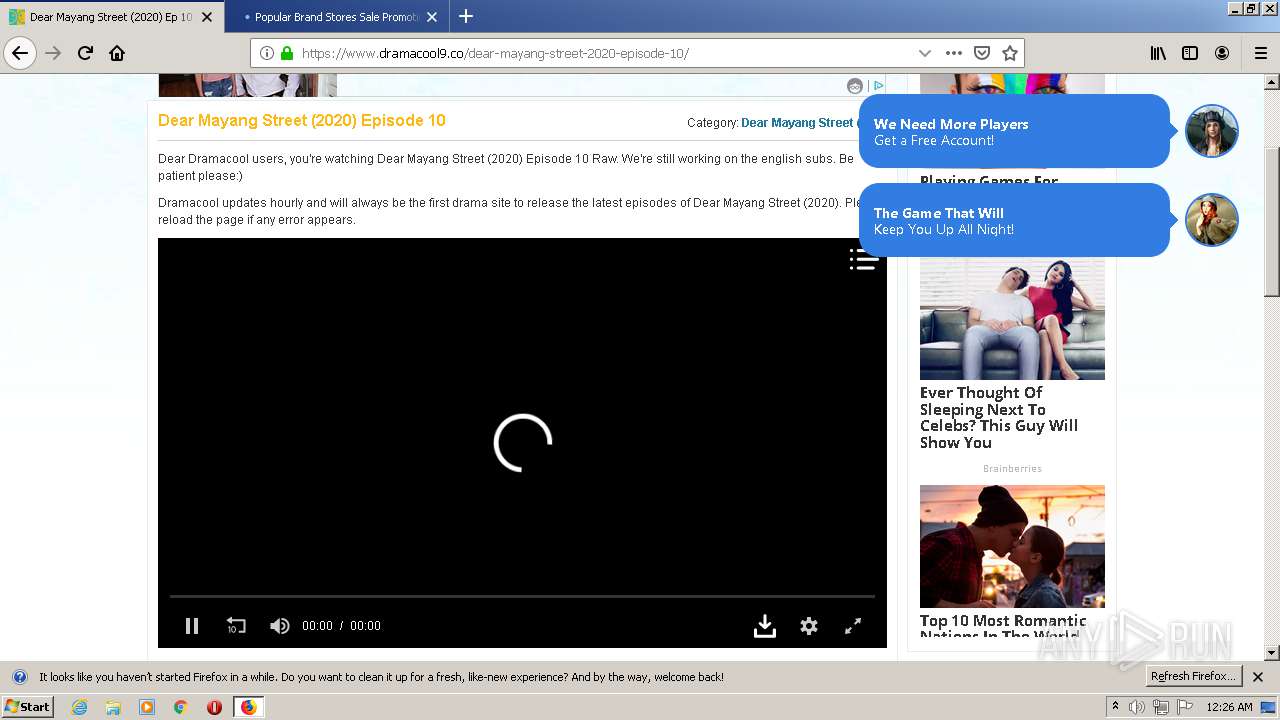Mute the video volume
The height and width of the screenshot is (720, 1280).
coord(279,626)
